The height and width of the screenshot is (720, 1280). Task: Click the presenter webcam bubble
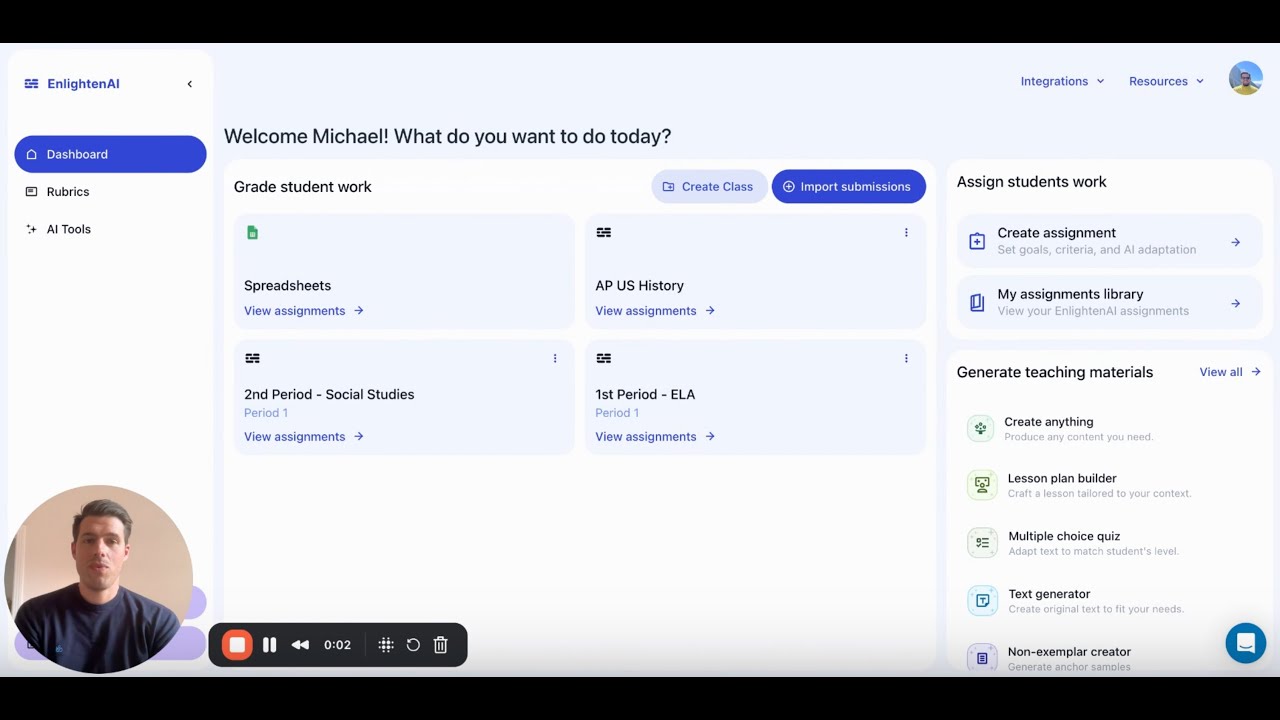[x=98, y=579]
